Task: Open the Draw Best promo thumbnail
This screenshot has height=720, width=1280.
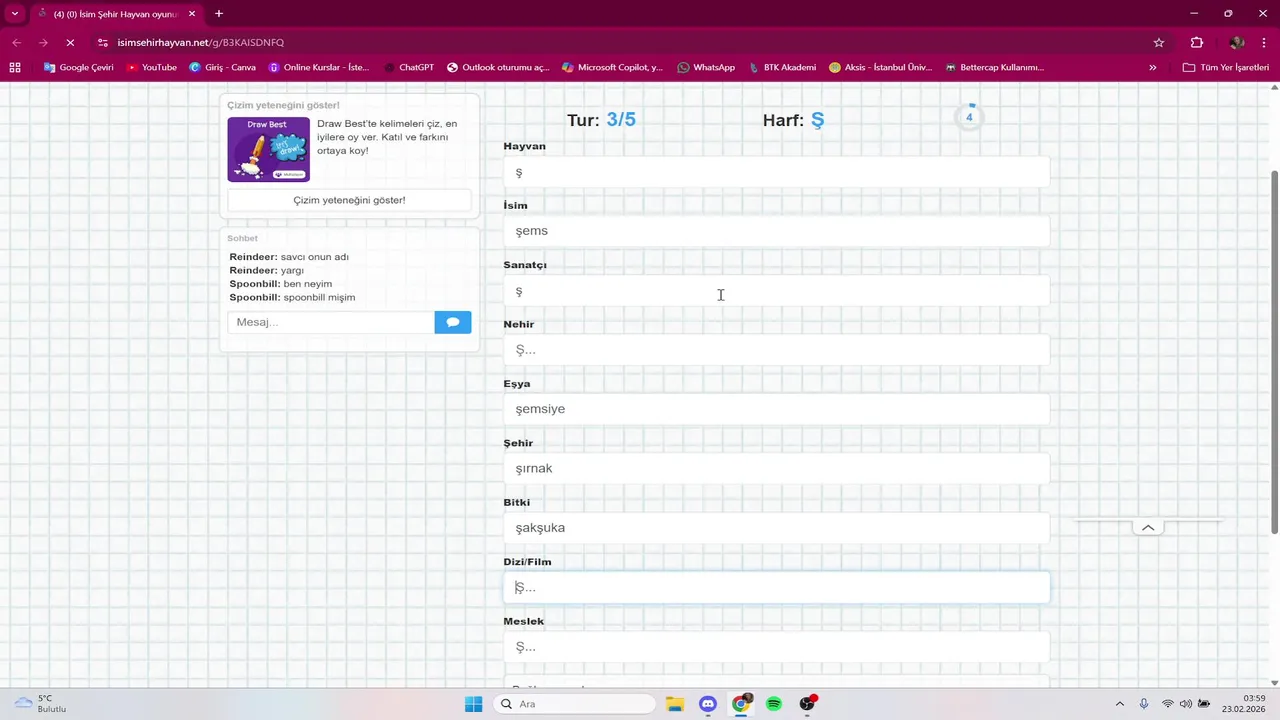Action: pyautogui.click(x=268, y=149)
